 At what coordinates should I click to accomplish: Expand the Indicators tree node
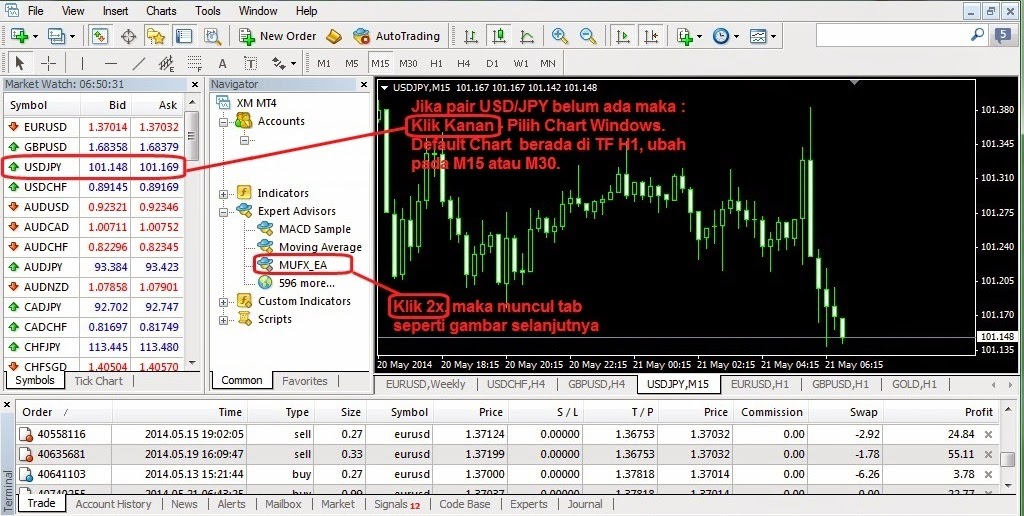coord(224,194)
